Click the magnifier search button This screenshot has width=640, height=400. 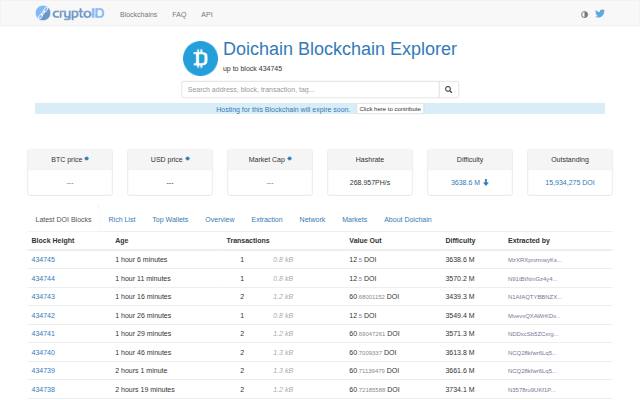pos(449,89)
